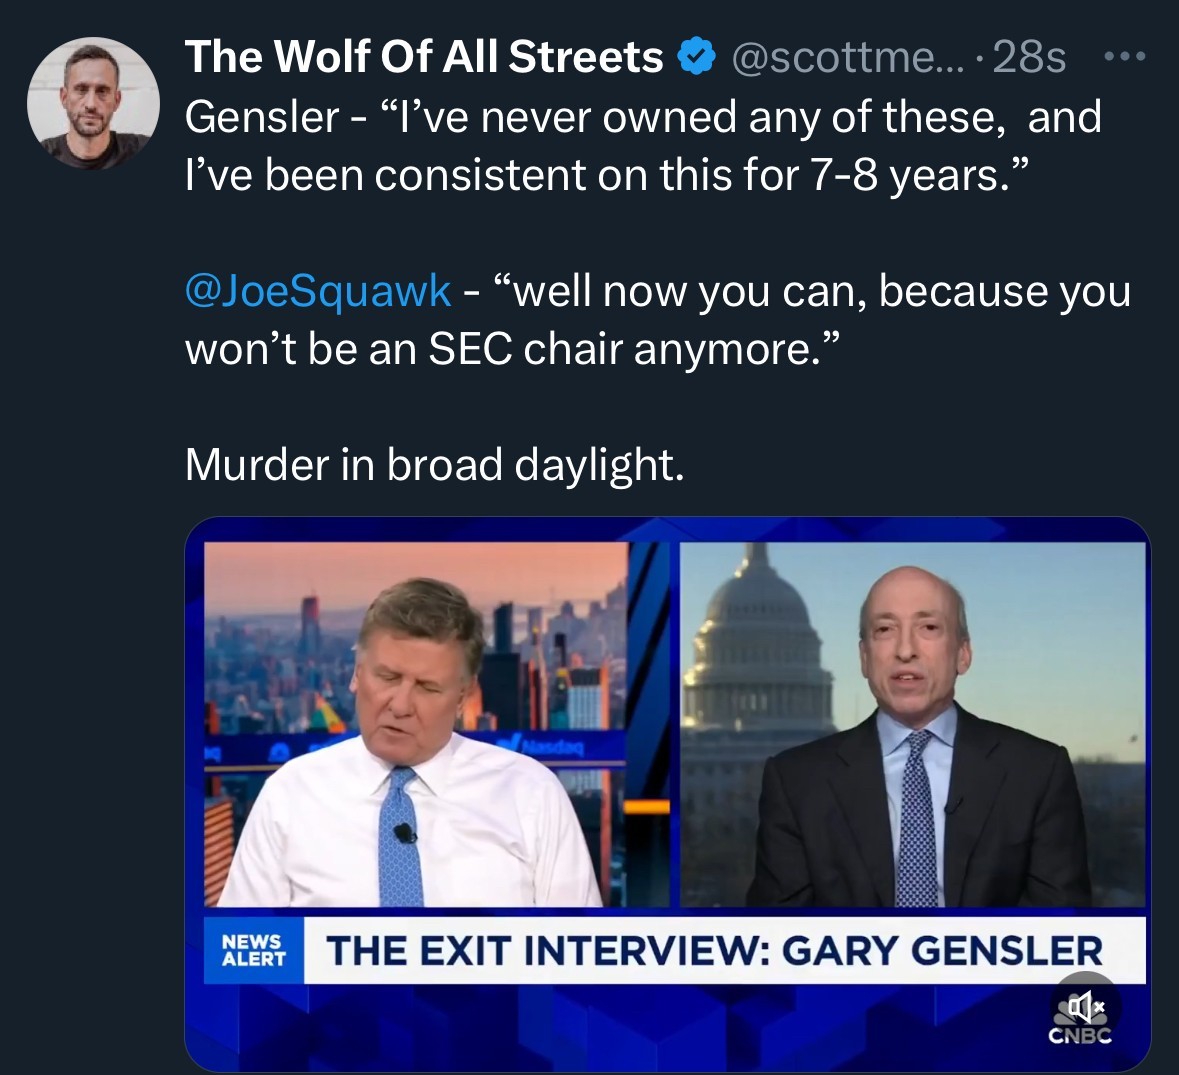This screenshot has height=1075, width=1179.
Task: Click the blue verified checkmark badge
Action: pyautogui.click(x=697, y=57)
